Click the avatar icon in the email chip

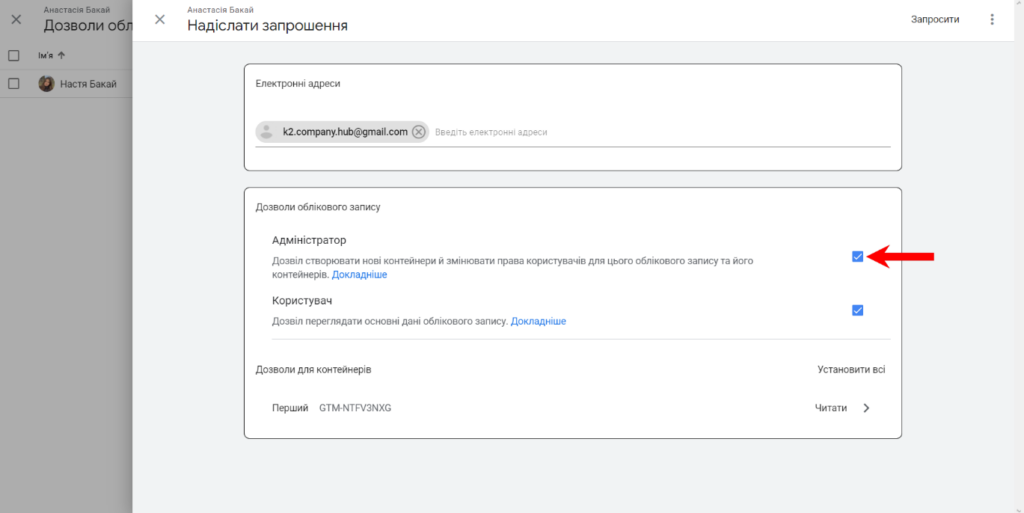(x=267, y=132)
